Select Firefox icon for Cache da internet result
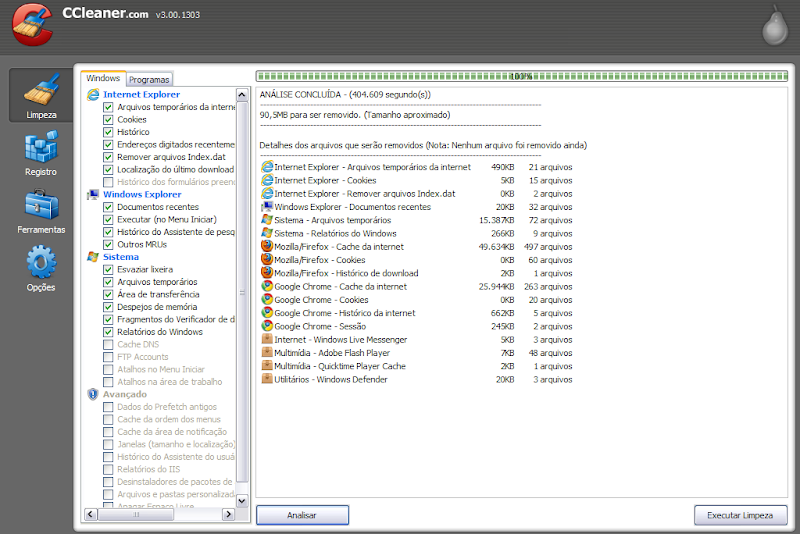800x534 pixels. coord(267,246)
